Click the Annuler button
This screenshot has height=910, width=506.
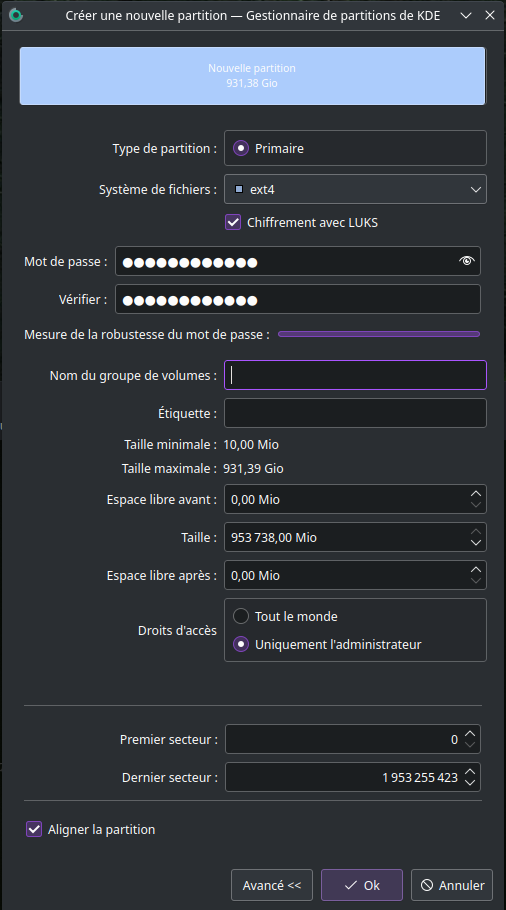point(451,885)
